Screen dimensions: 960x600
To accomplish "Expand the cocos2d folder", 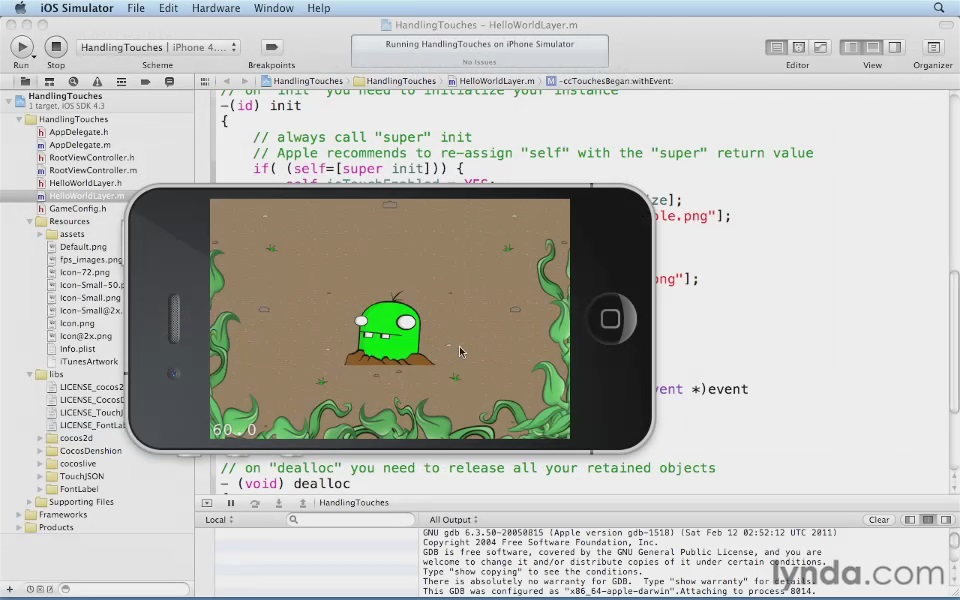I will click(40, 438).
